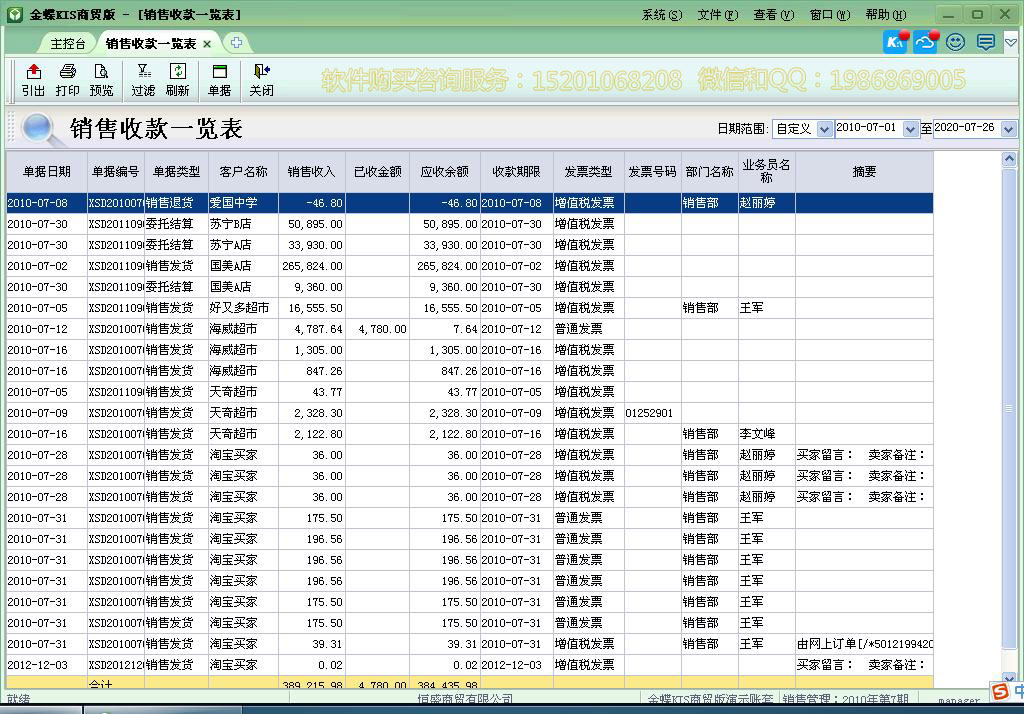Open the QQ chat icon at top right
Viewport: 1024px width, 714px height.
pos(923,42)
